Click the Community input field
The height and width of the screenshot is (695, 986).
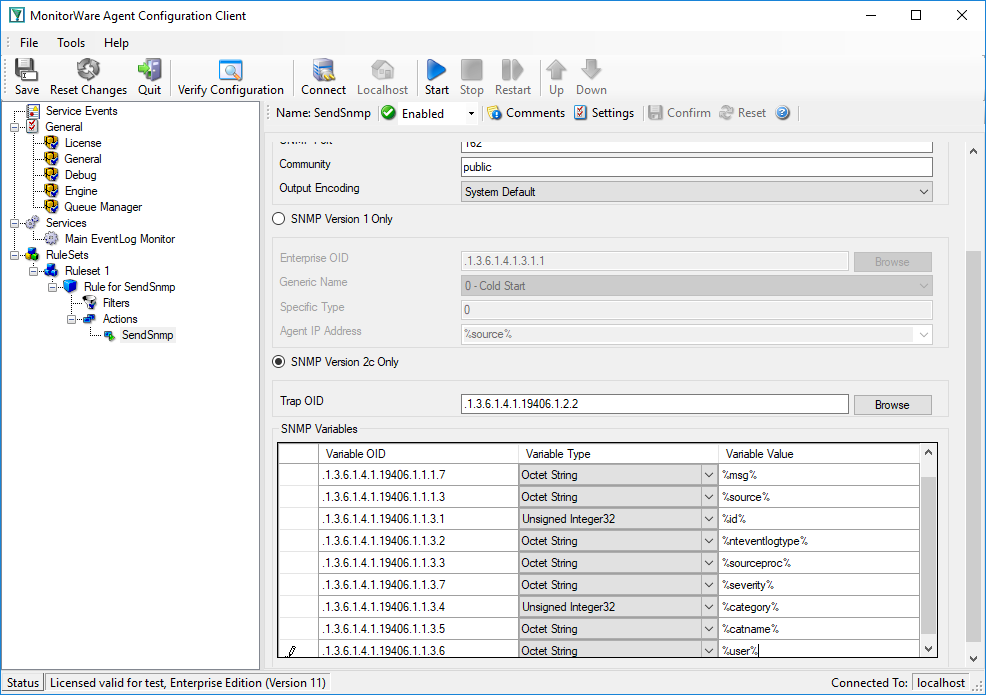[x=697, y=167]
